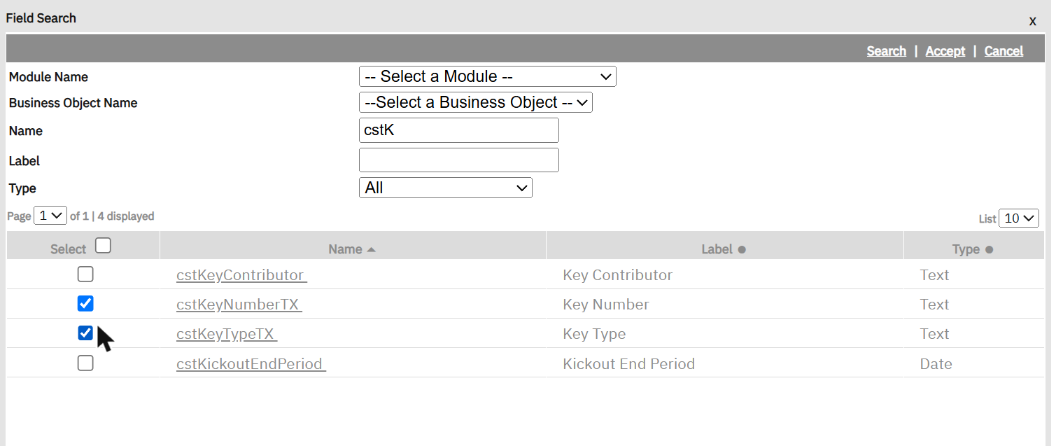Screen dimensions: 1063x446
Task: Click the empty Label input field
Action: [x=459, y=160]
